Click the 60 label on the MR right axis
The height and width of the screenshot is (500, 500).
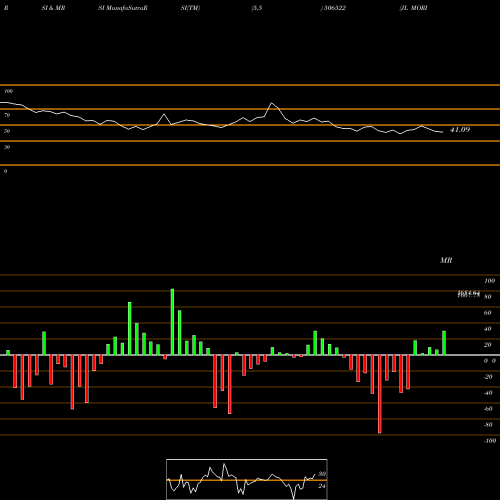488,313
